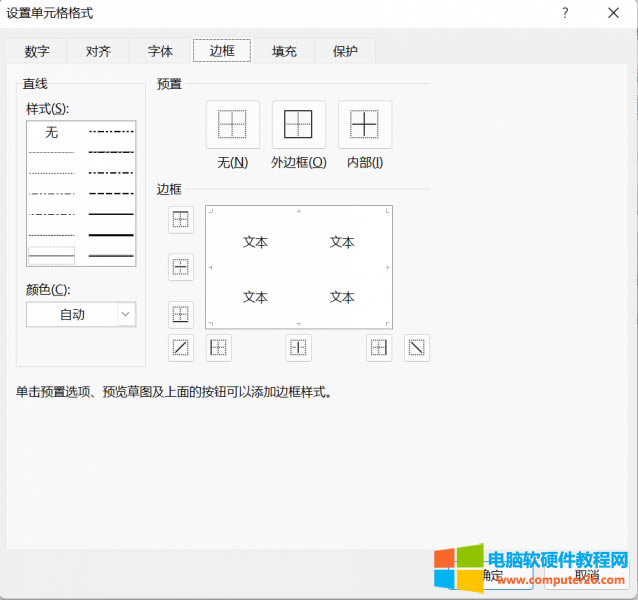Select the 内部(I) inside border preset
This screenshot has height=600, width=638.
[365, 125]
